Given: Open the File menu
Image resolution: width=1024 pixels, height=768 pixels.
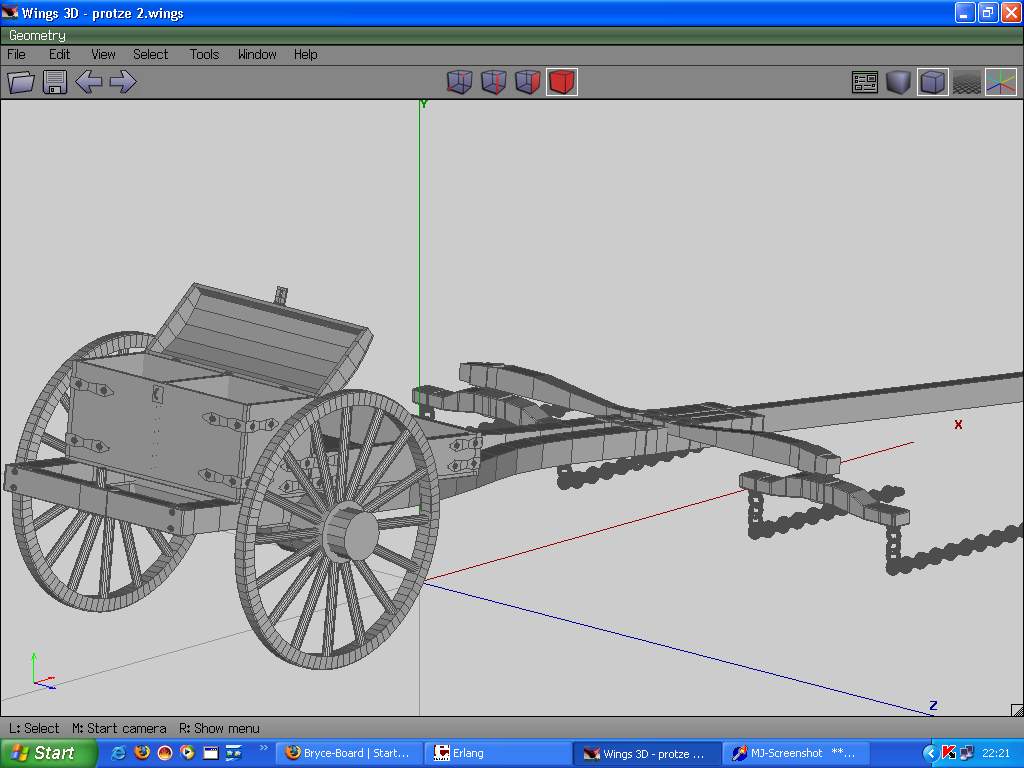Looking at the screenshot, I should click(17, 54).
